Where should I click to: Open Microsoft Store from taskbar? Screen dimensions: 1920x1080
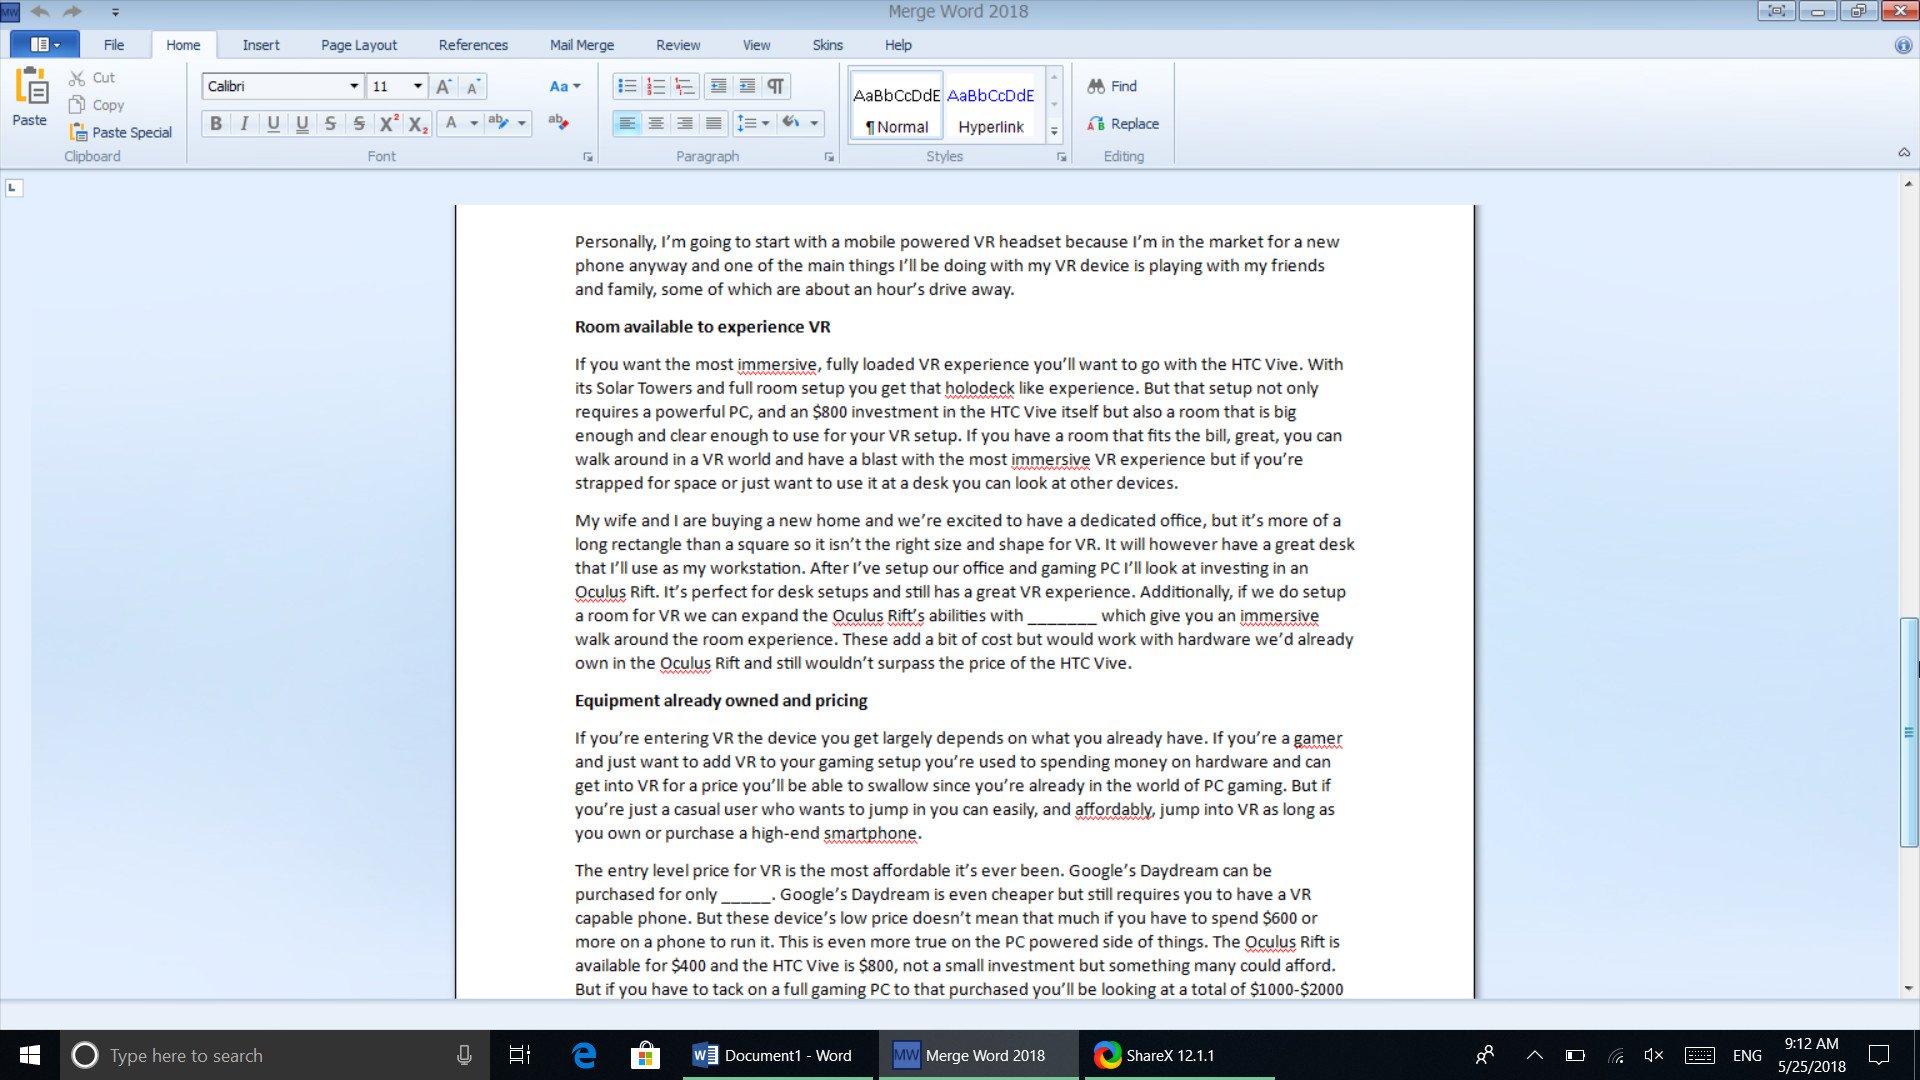[x=645, y=1055]
